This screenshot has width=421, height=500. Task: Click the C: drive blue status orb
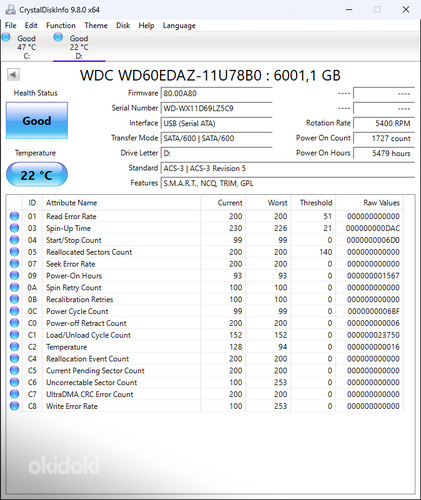point(6,37)
